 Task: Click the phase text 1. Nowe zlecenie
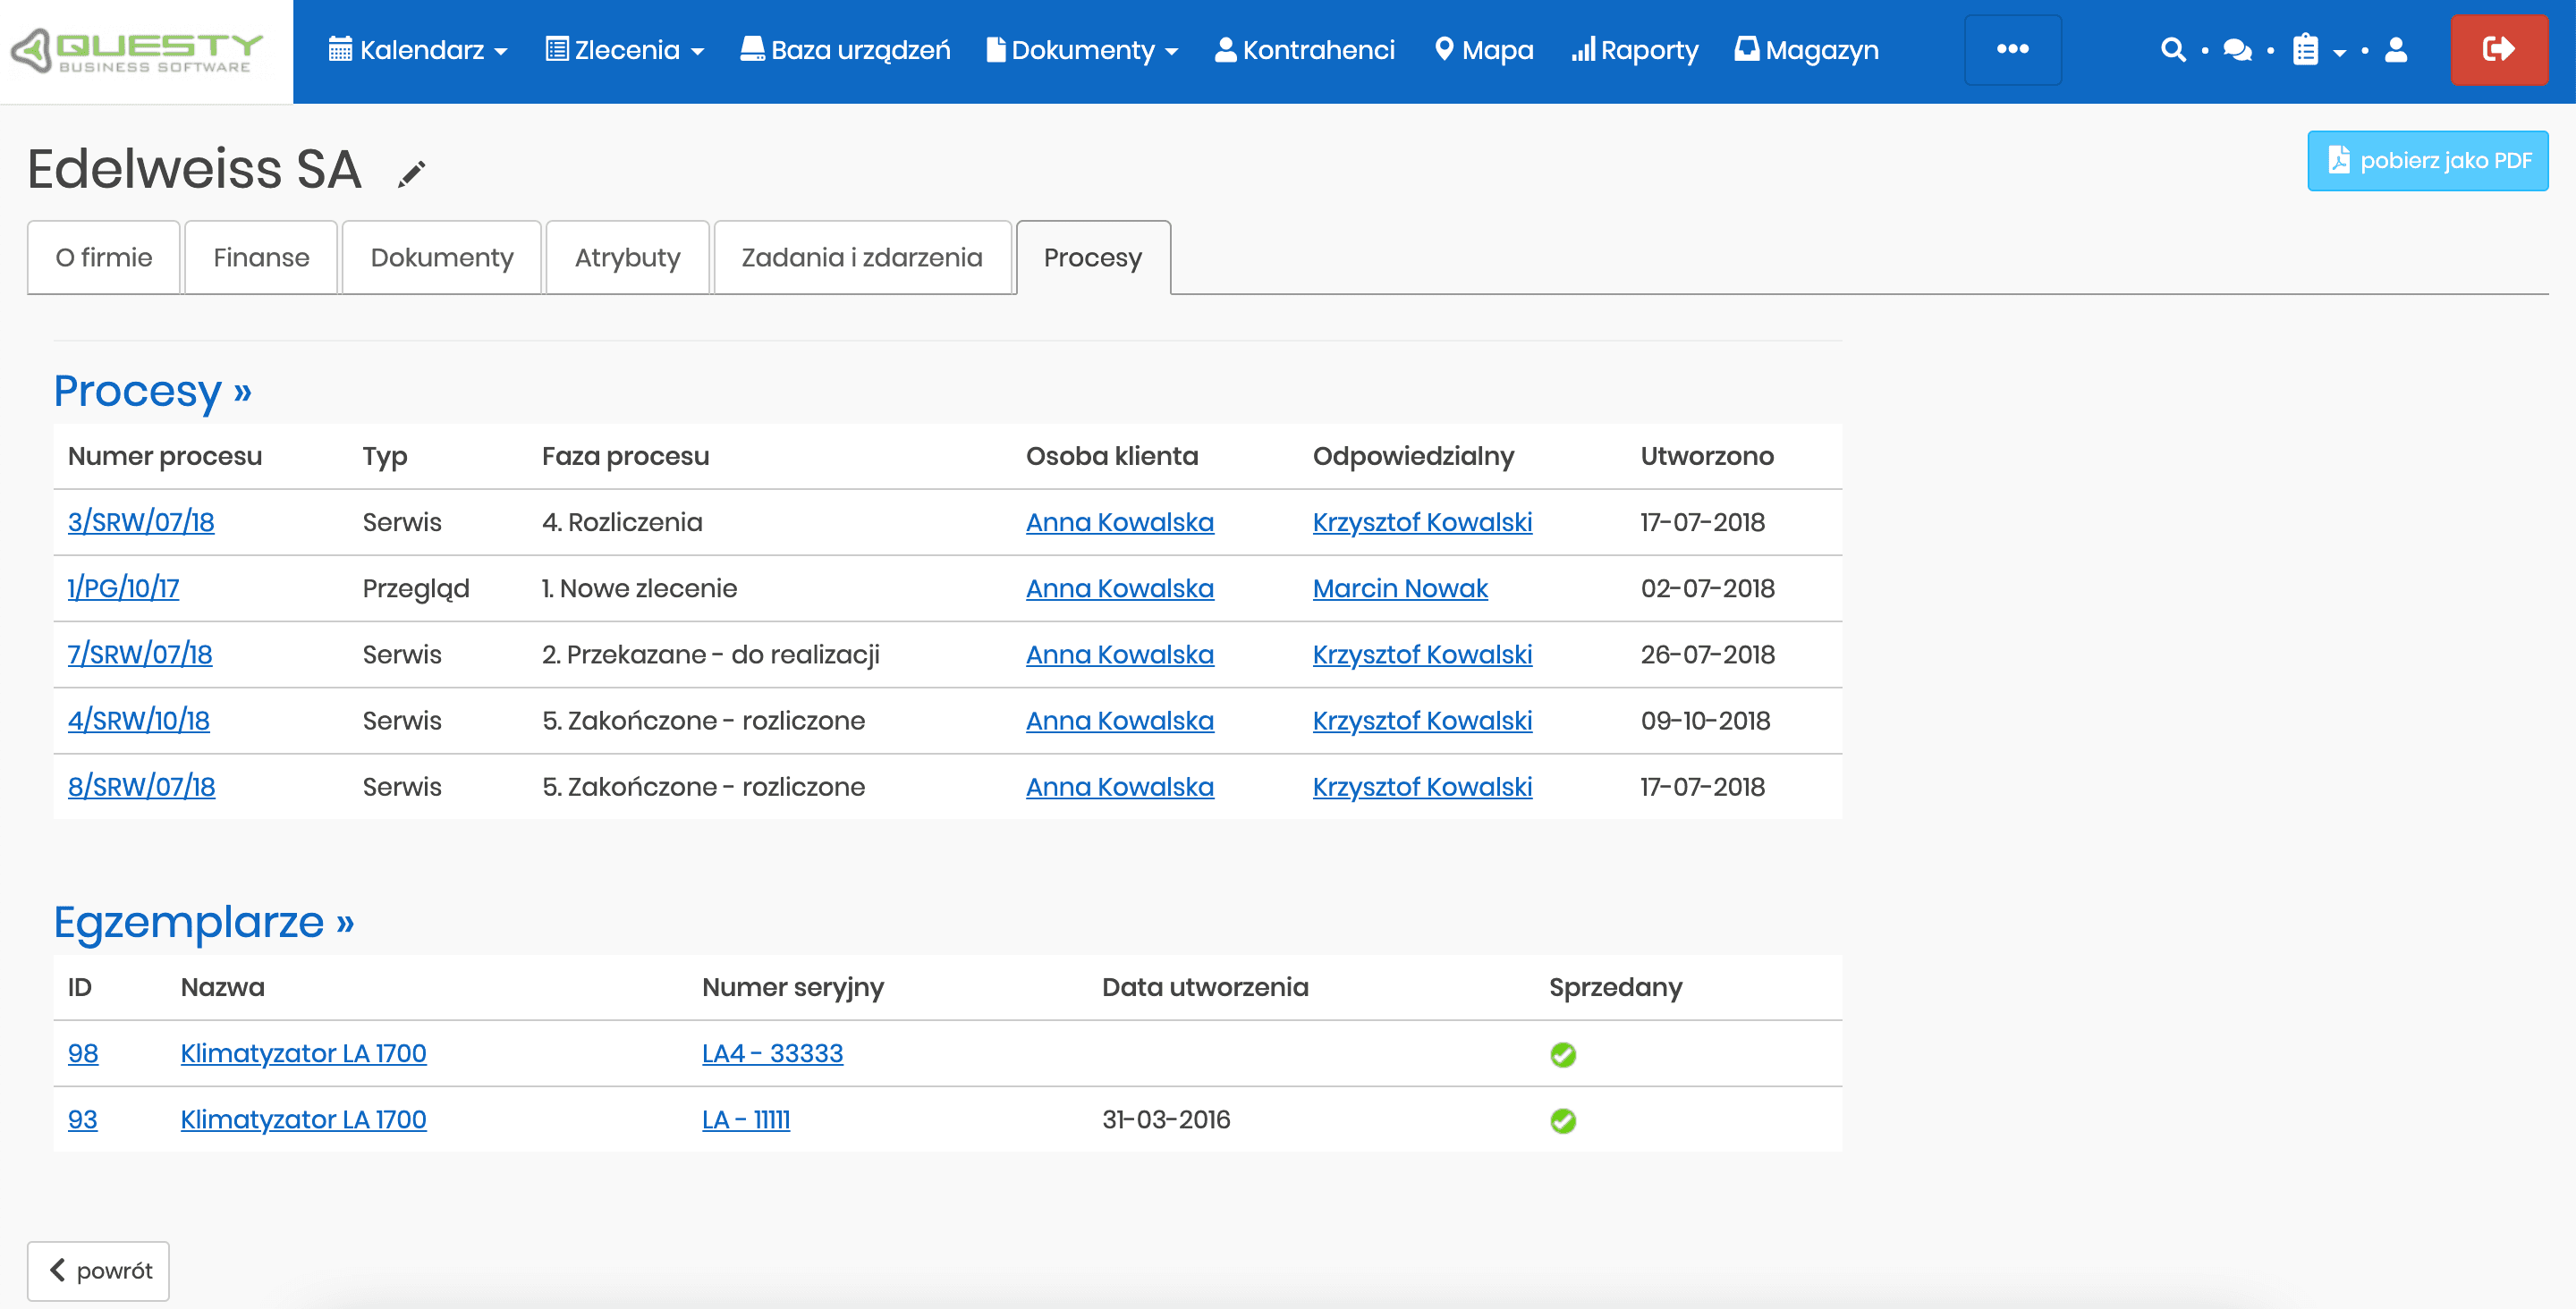click(x=639, y=587)
